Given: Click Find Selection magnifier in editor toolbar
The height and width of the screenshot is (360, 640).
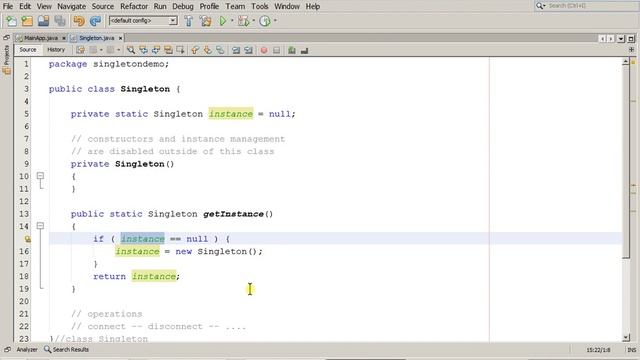Looking at the screenshot, I should pos(131,50).
